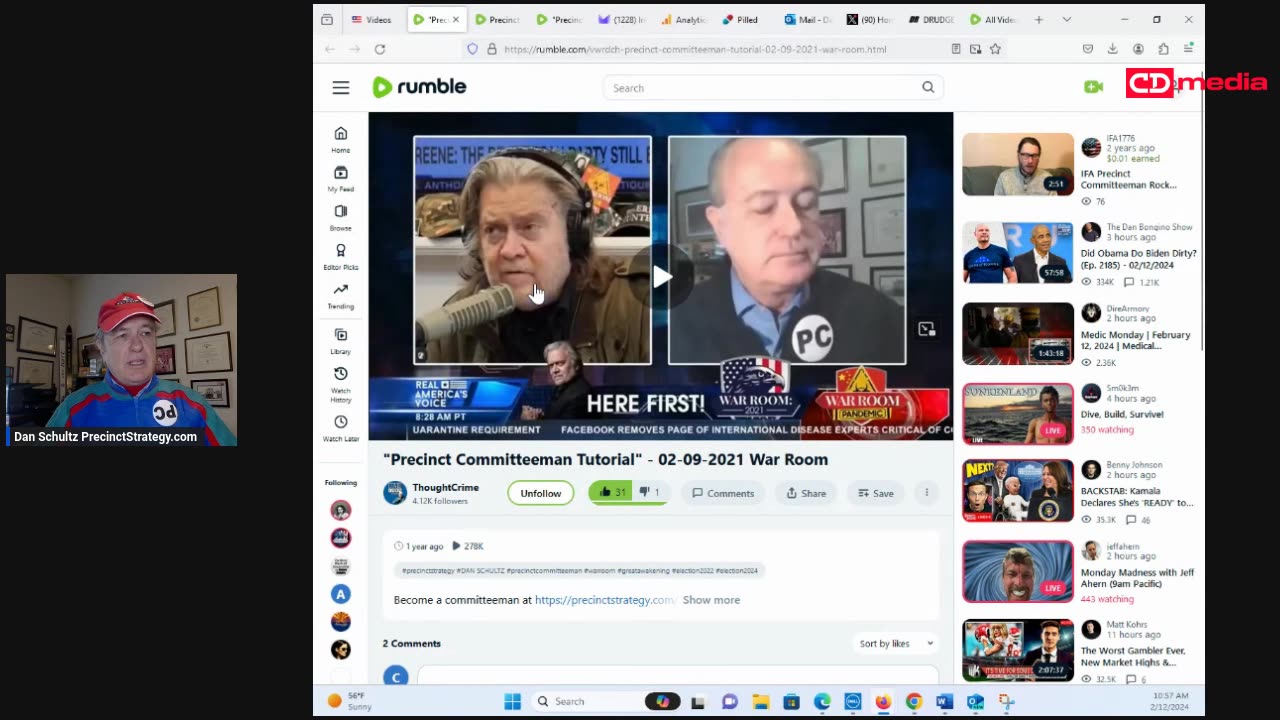This screenshot has height=720, width=1280.
Task: Open Trending in sidebar
Action: 341,295
